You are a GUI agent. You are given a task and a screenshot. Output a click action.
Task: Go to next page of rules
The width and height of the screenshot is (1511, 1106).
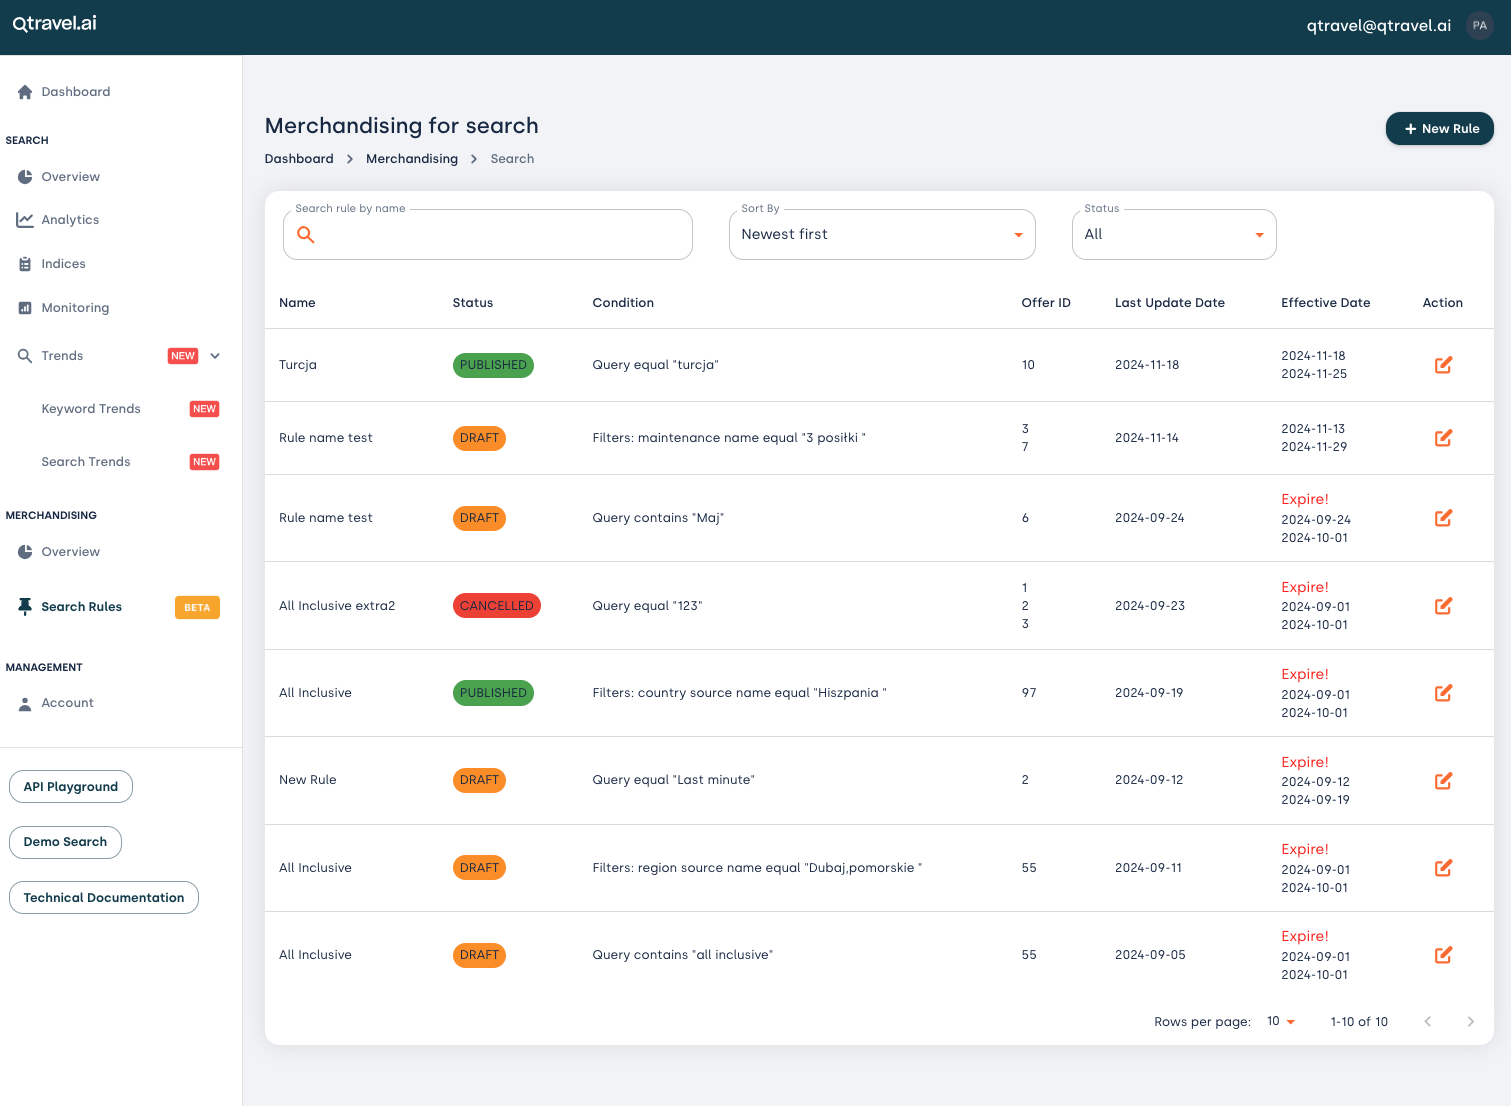tap(1470, 1022)
